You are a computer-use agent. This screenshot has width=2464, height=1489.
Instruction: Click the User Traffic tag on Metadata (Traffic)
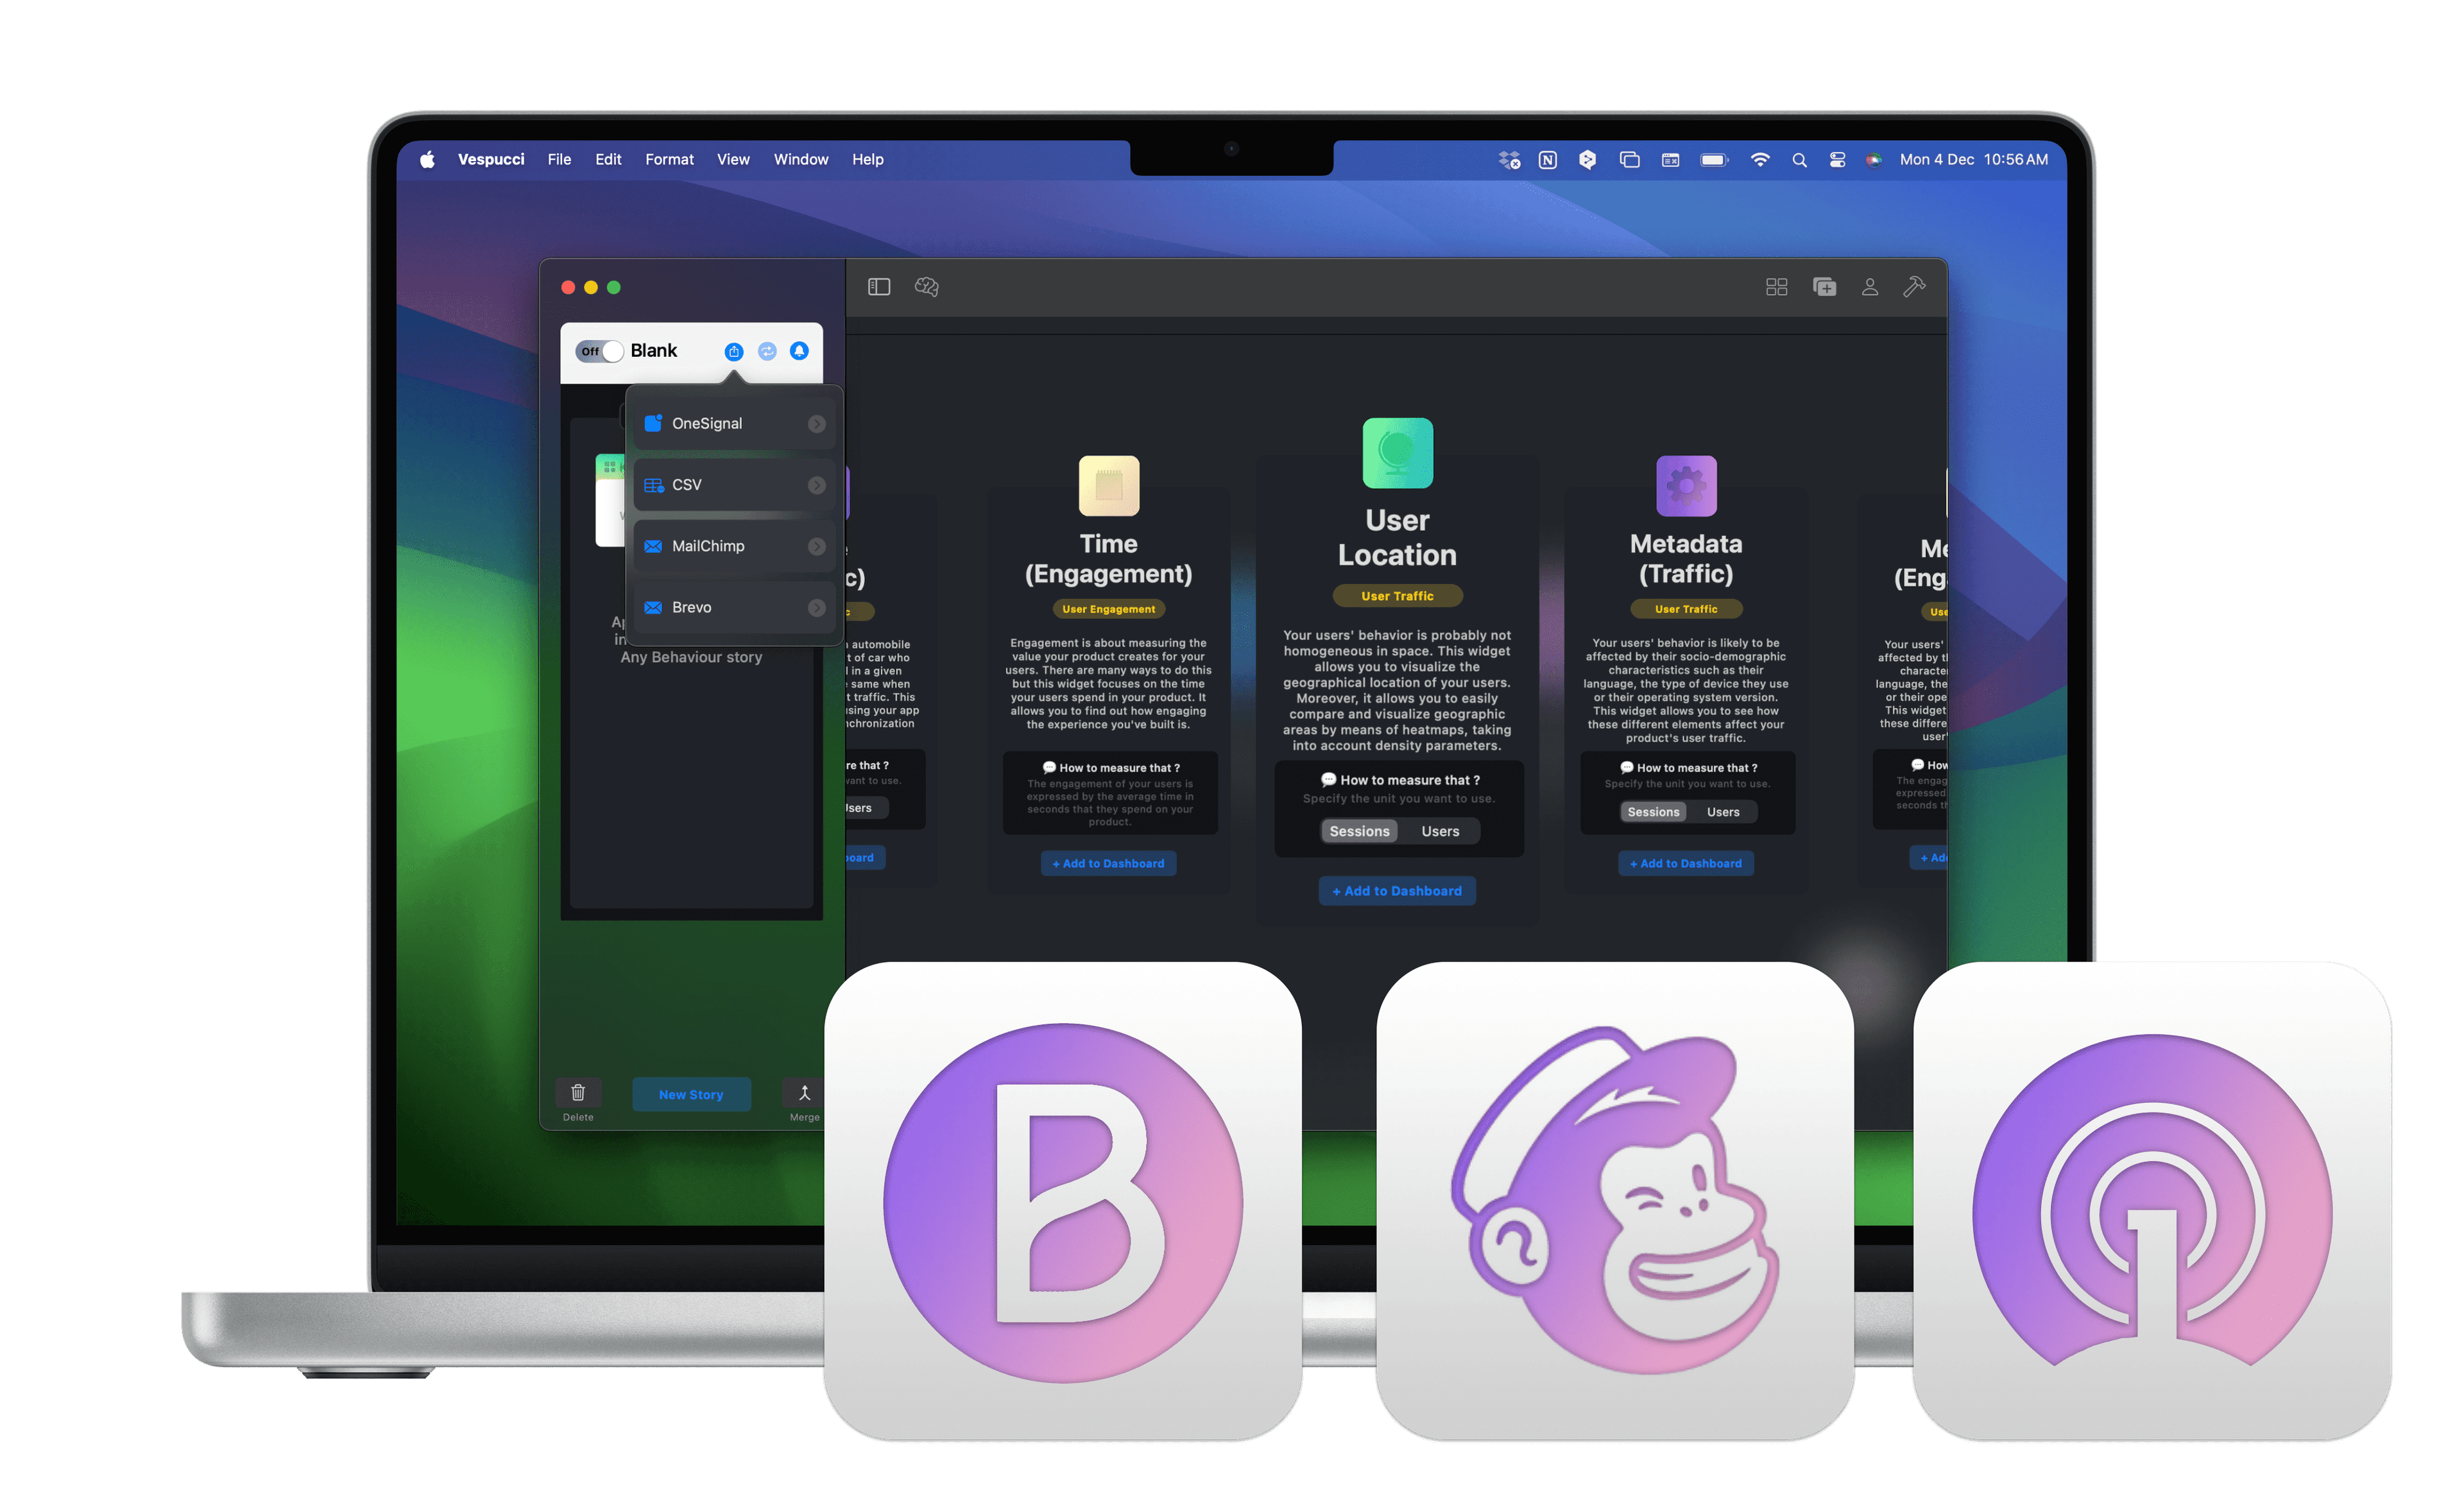(1686, 609)
